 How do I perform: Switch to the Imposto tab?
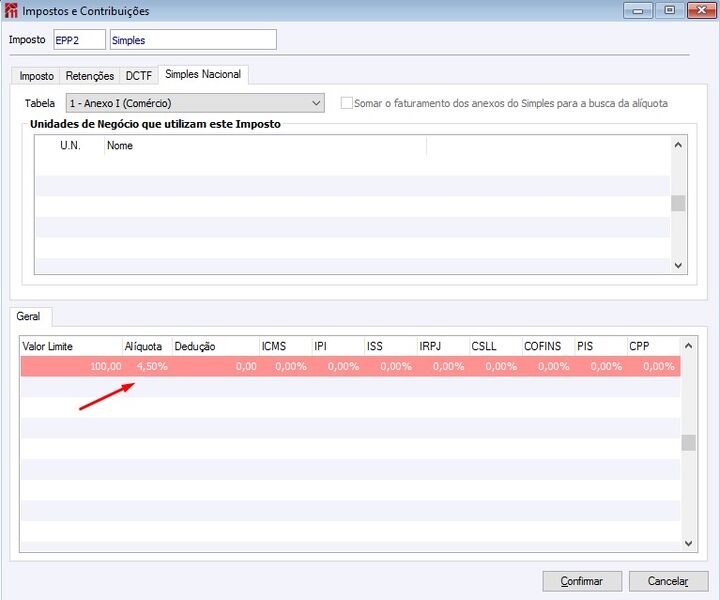coord(36,76)
